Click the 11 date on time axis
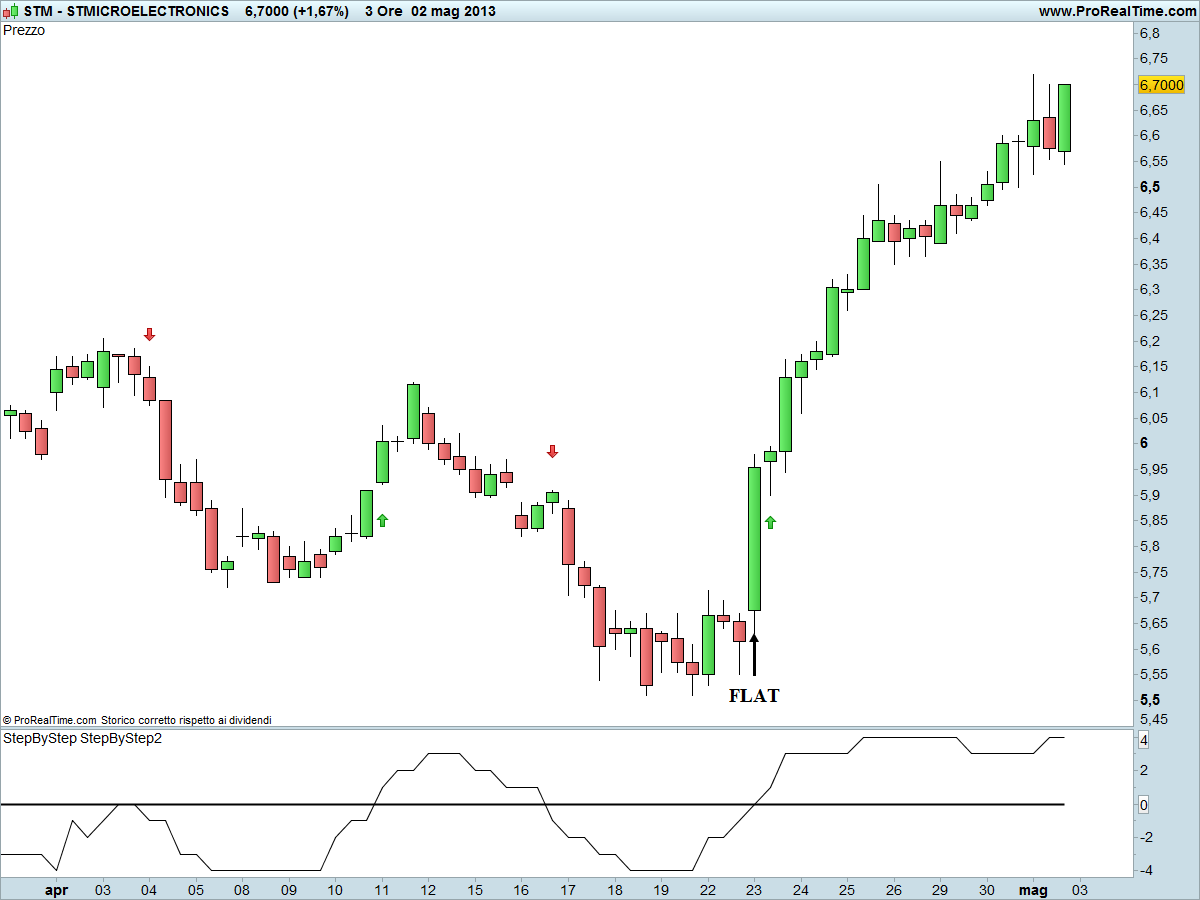The height and width of the screenshot is (900, 1200). point(381,888)
